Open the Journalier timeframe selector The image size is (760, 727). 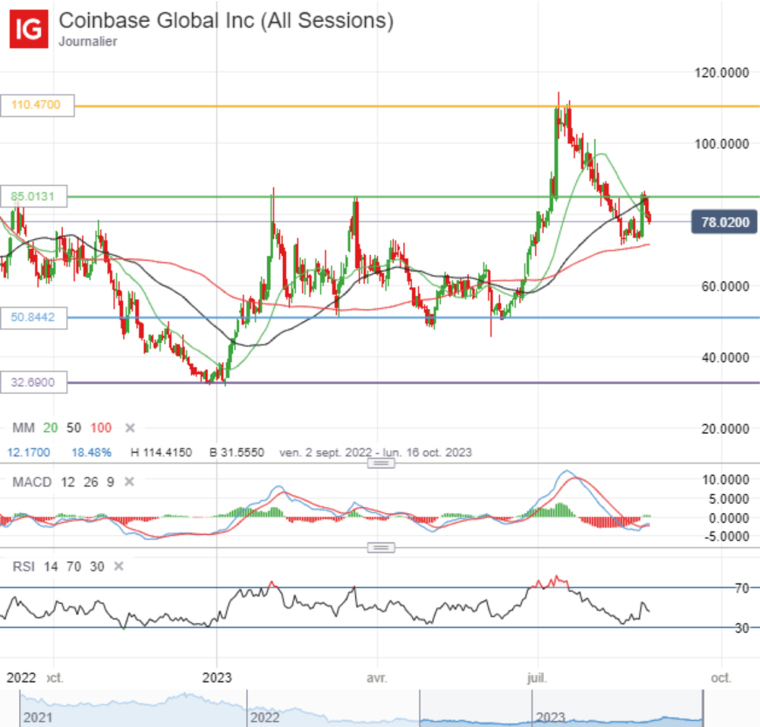tap(87, 42)
